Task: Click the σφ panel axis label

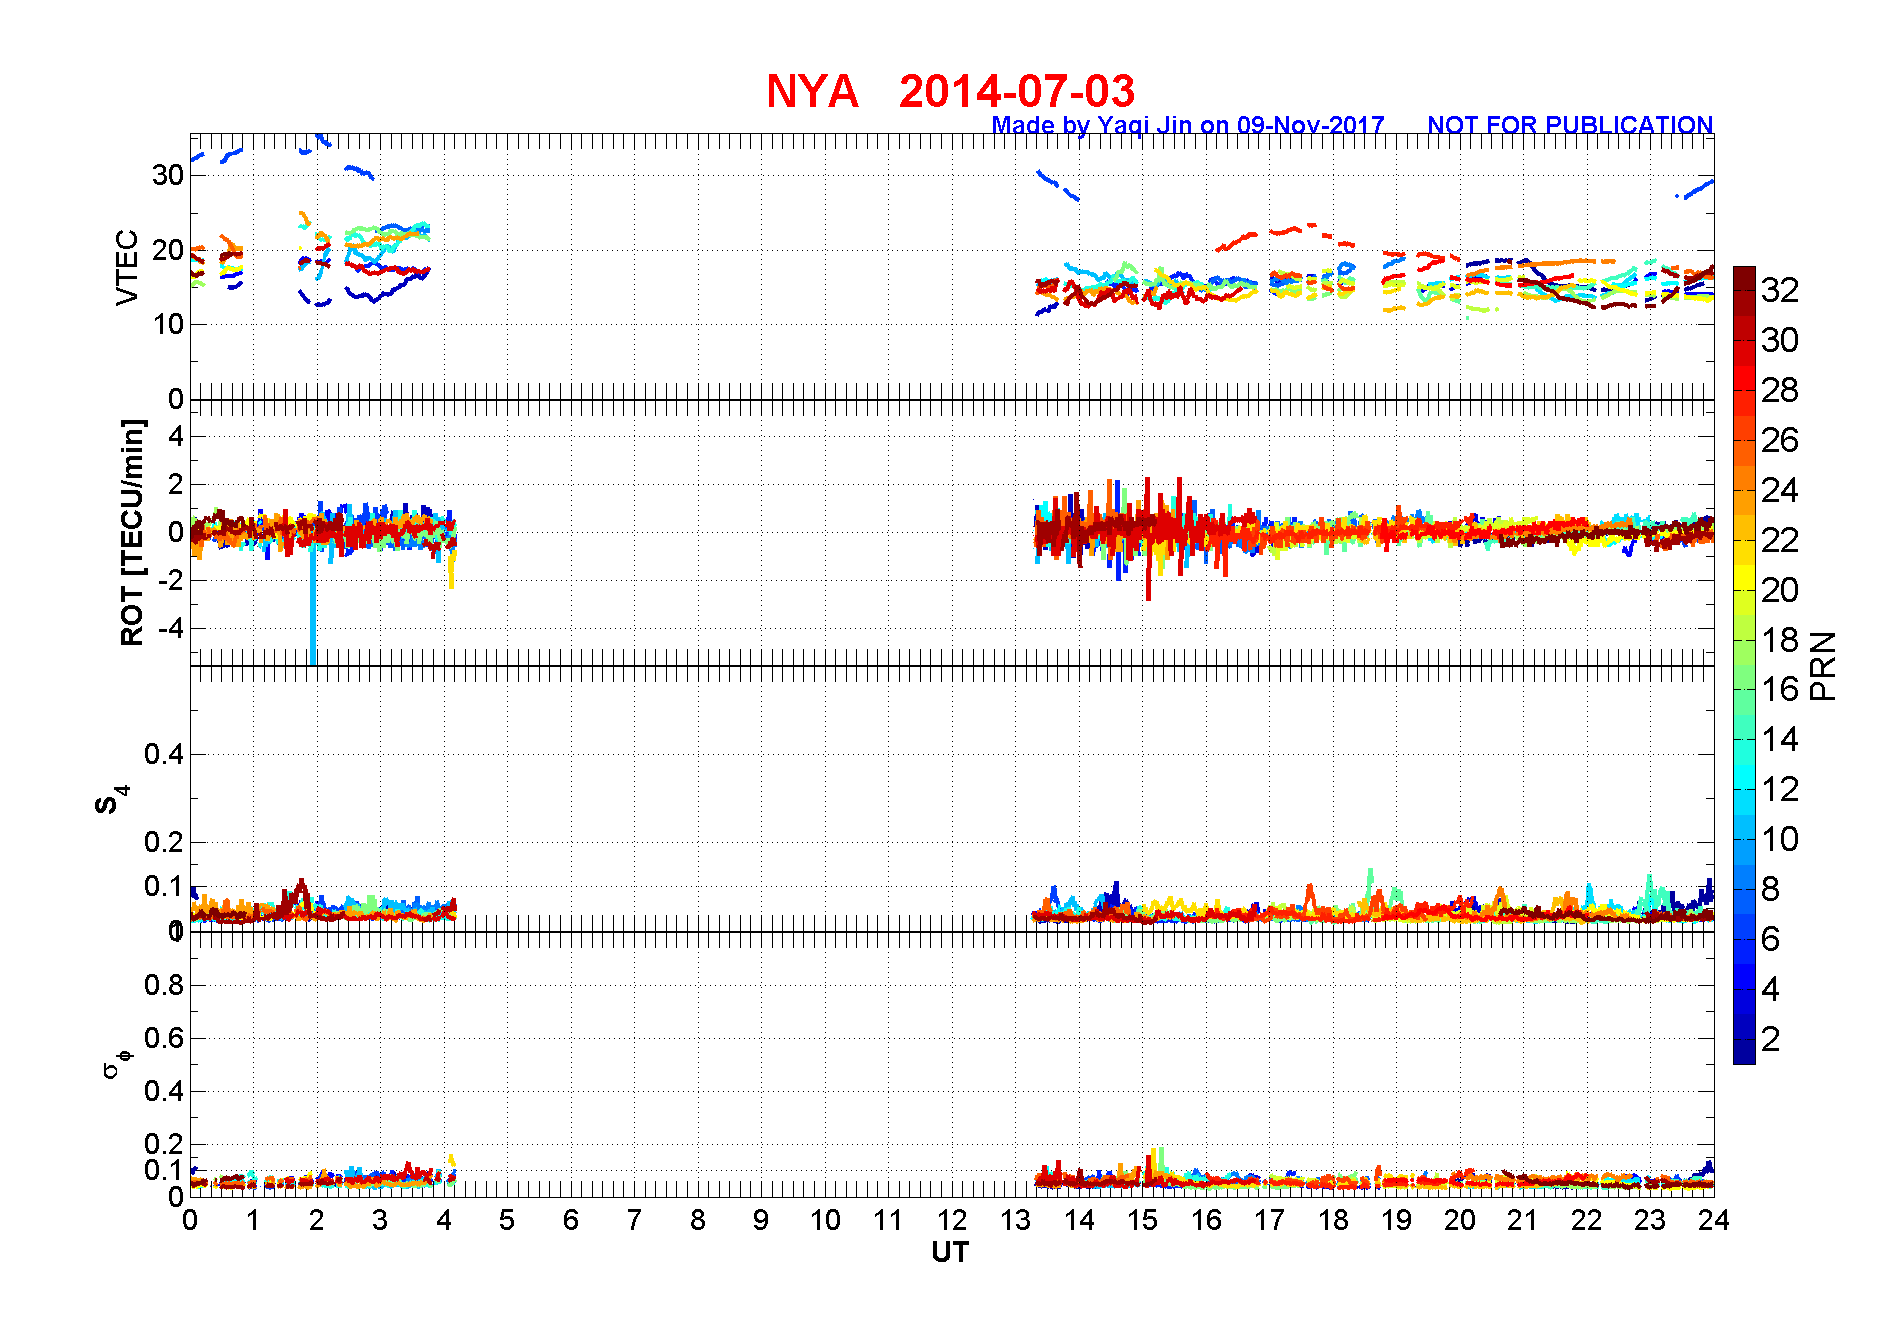Action: pyautogui.click(x=116, y=1063)
